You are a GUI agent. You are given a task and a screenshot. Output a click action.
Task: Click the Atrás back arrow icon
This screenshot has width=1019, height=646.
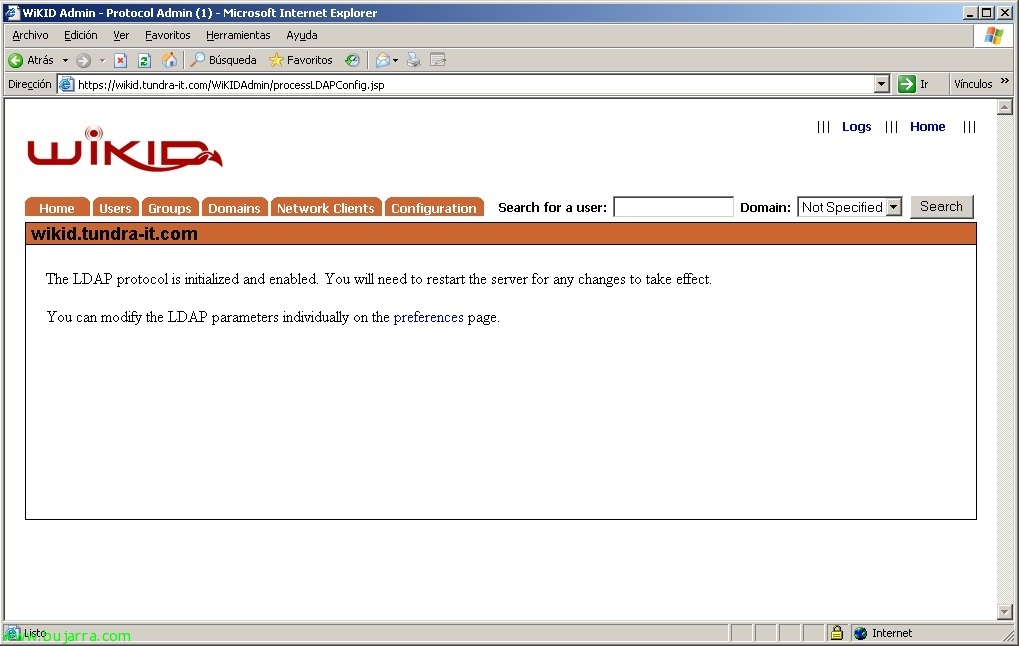pyautogui.click(x=16, y=60)
